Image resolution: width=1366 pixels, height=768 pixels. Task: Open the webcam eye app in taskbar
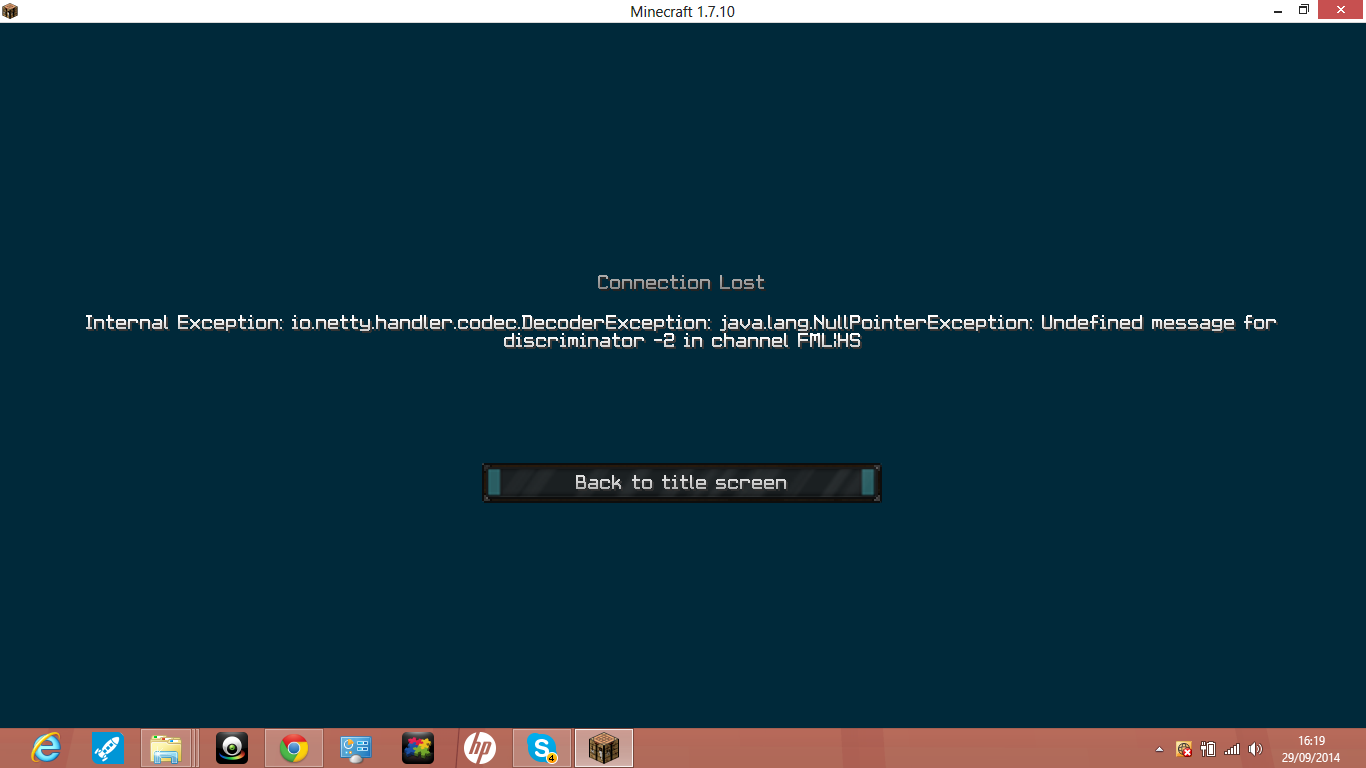coord(232,748)
